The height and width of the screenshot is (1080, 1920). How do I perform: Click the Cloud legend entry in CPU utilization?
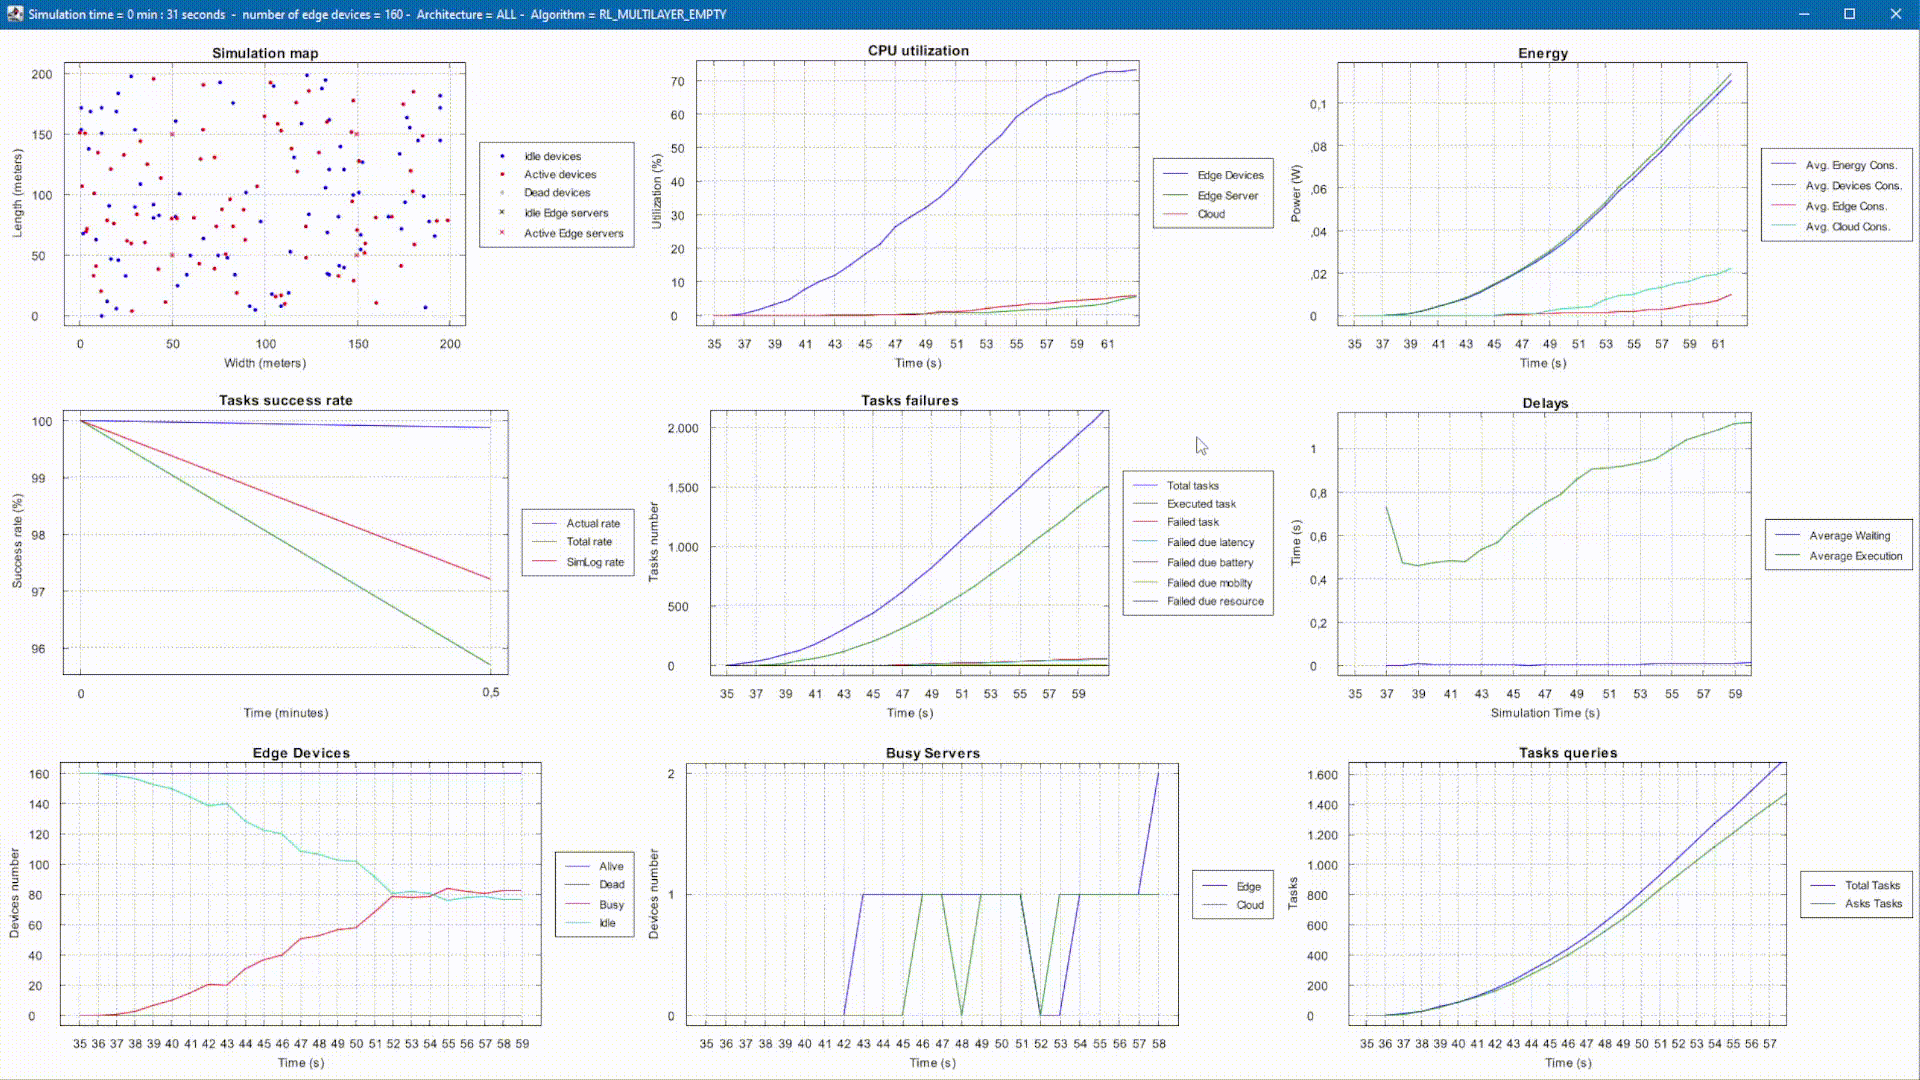tap(1211, 214)
